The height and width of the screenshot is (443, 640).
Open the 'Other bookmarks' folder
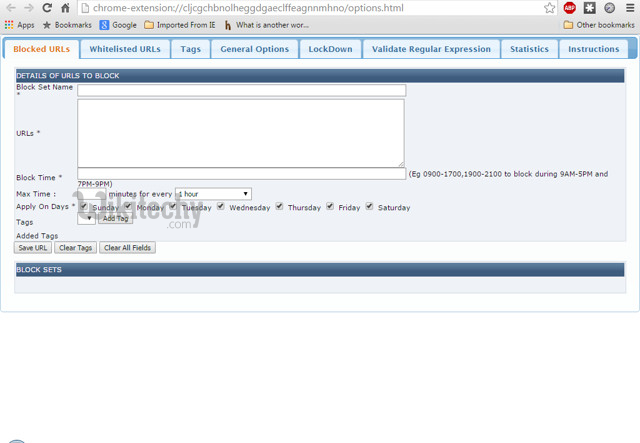click(x=599, y=25)
